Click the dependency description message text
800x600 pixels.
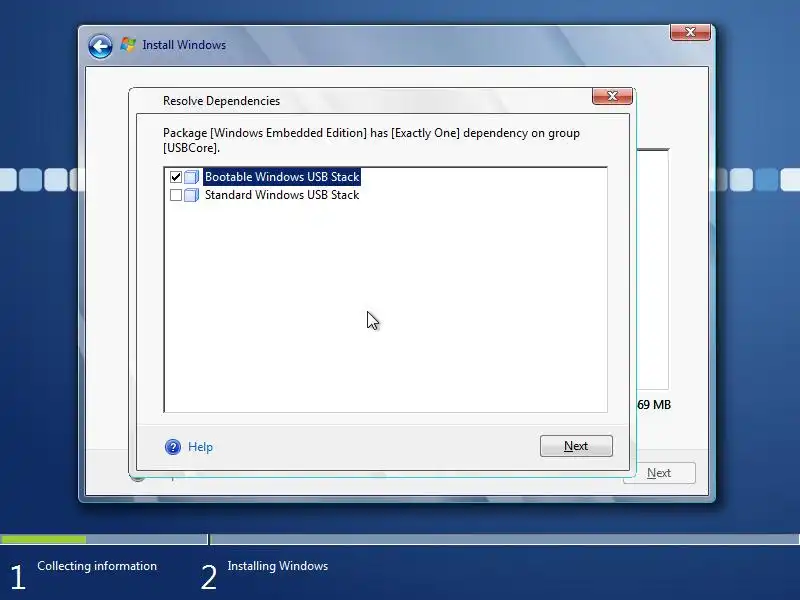(x=371, y=140)
